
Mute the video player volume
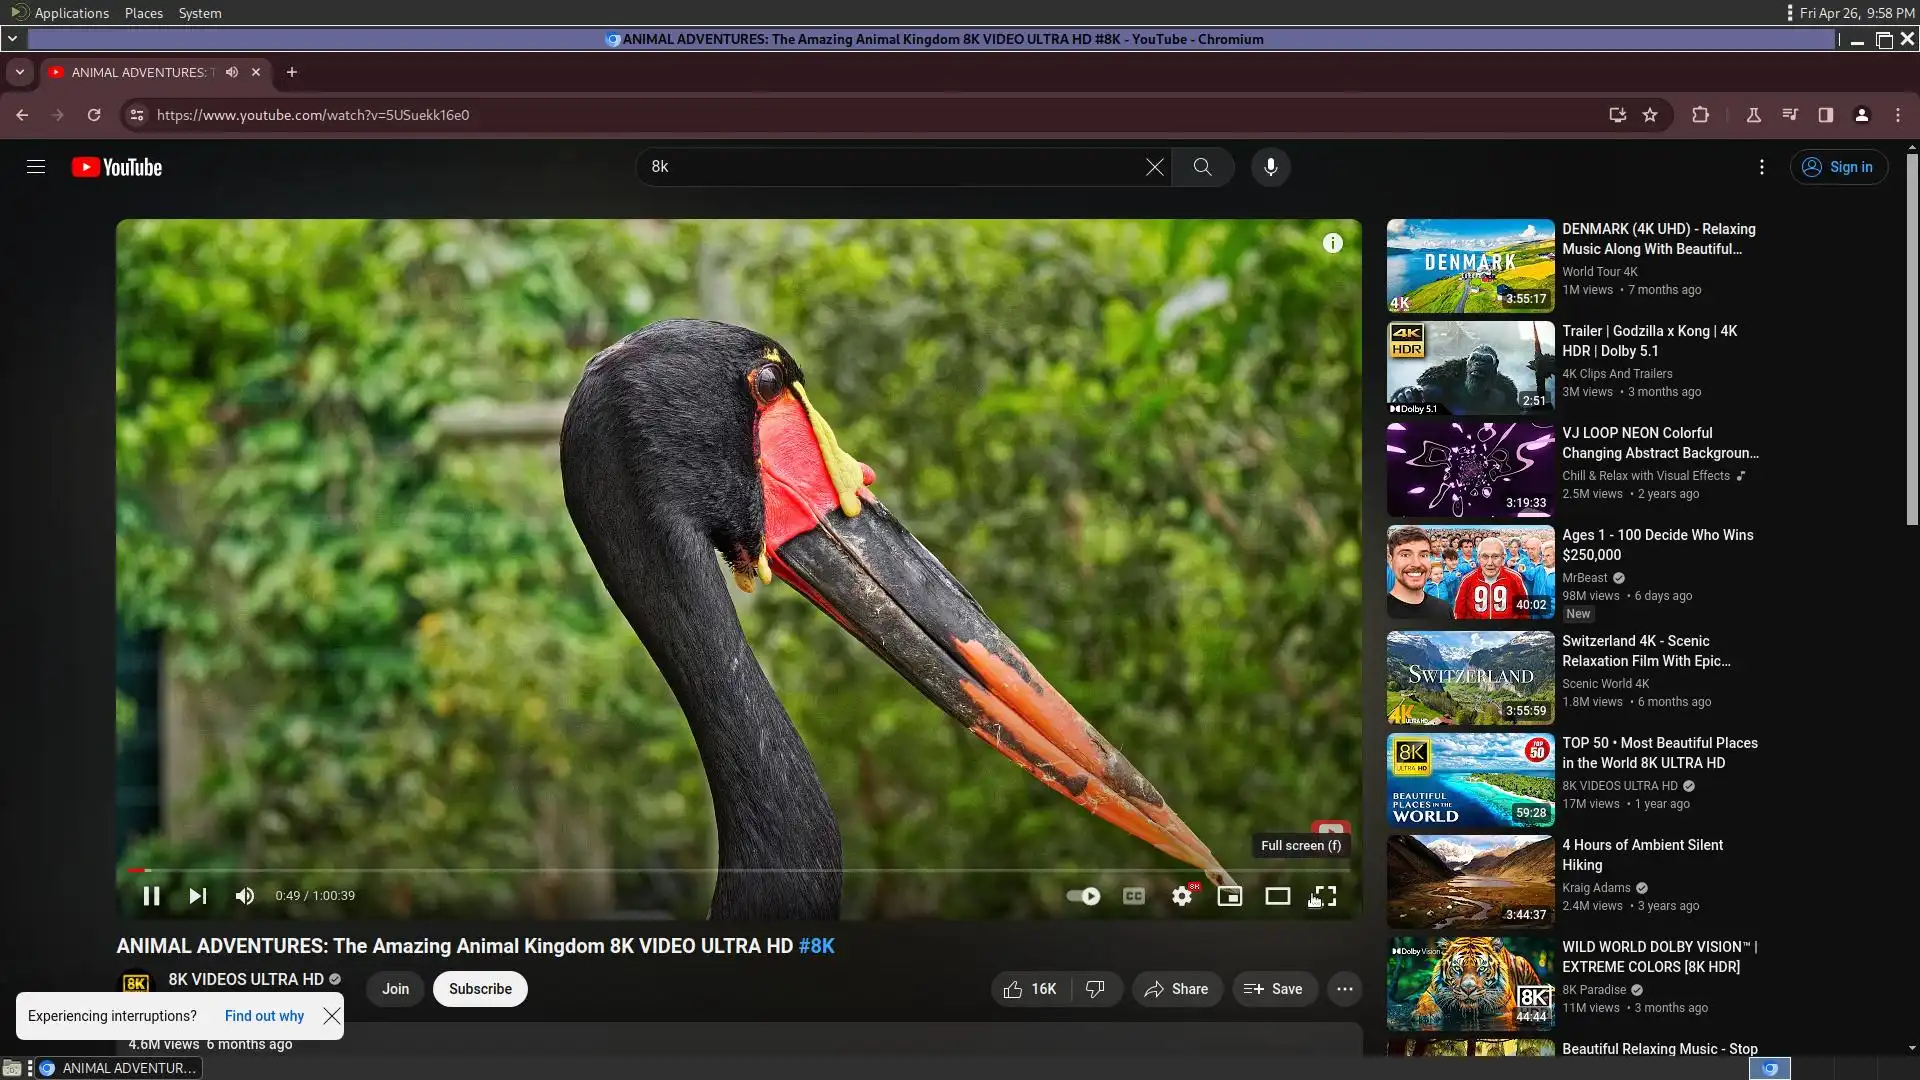245,896
